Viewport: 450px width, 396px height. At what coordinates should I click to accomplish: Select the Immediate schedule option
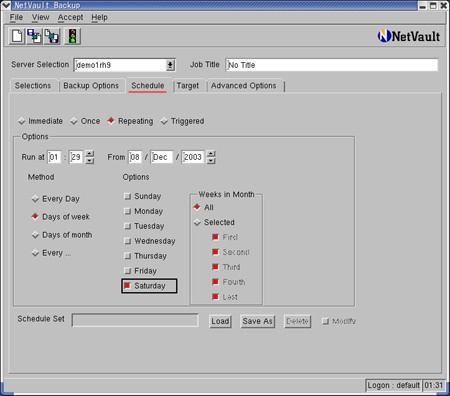point(41,121)
